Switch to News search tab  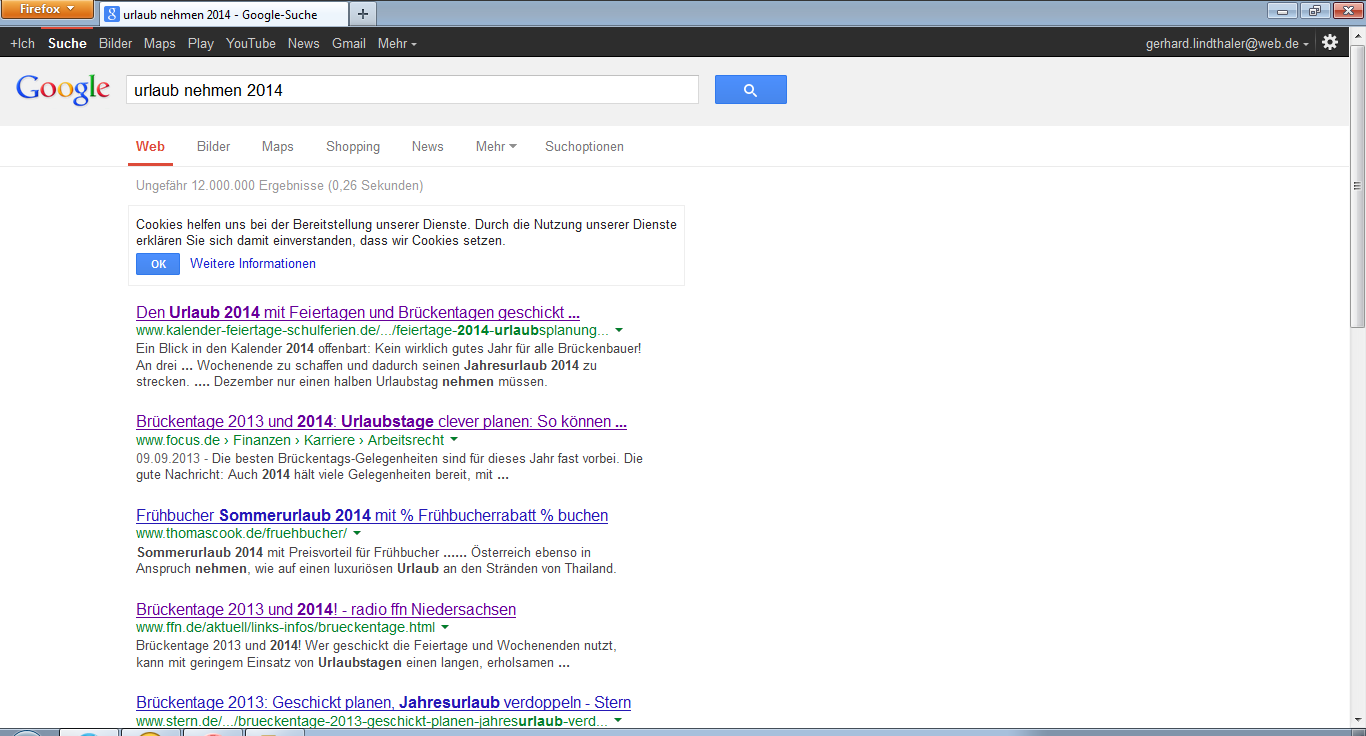pos(427,146)
